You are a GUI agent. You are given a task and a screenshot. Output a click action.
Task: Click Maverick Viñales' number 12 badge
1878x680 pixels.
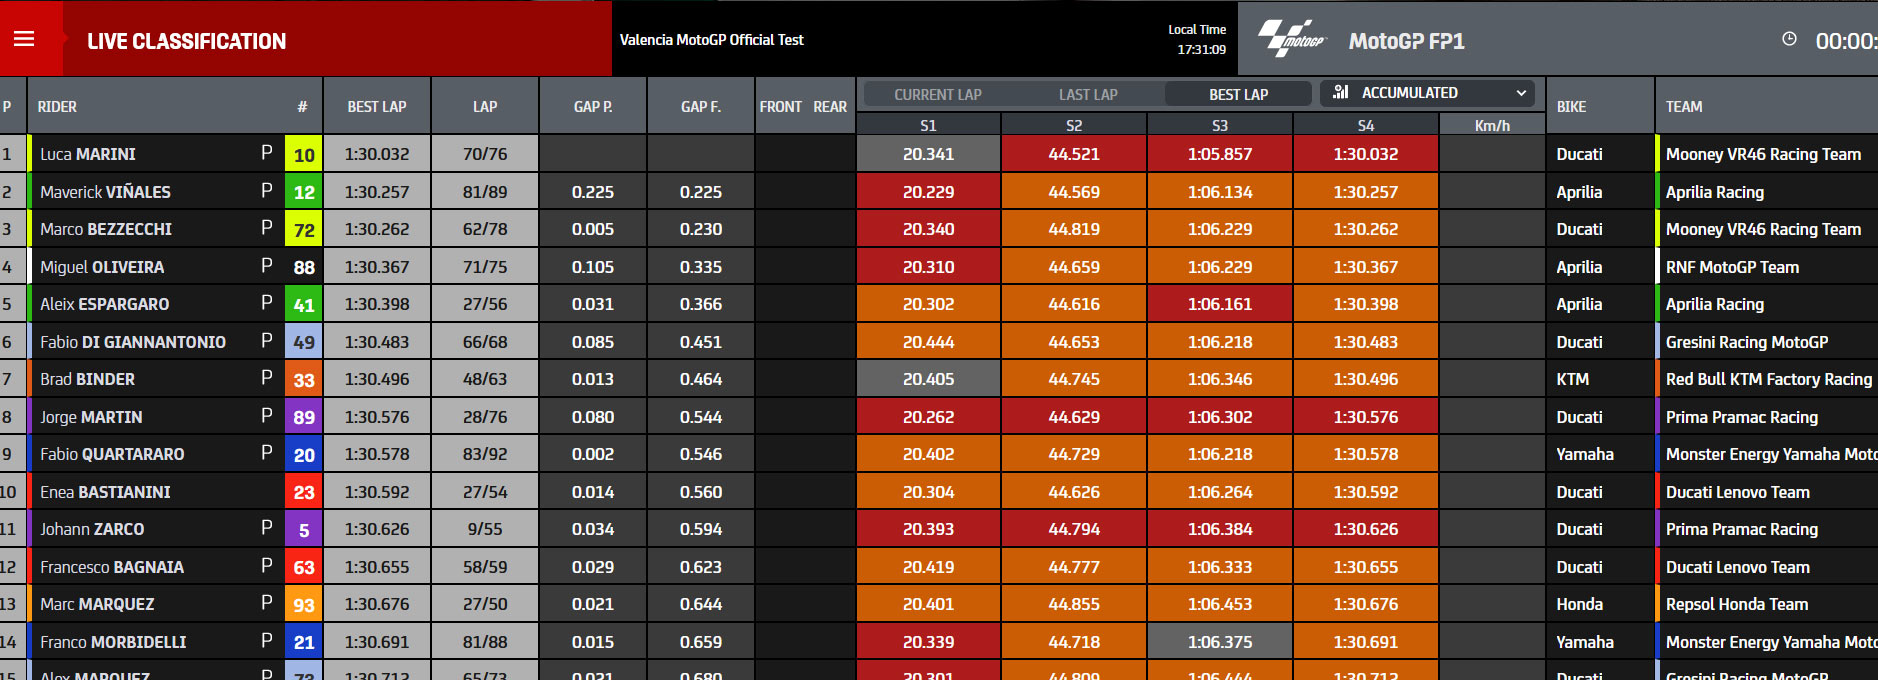304,192
